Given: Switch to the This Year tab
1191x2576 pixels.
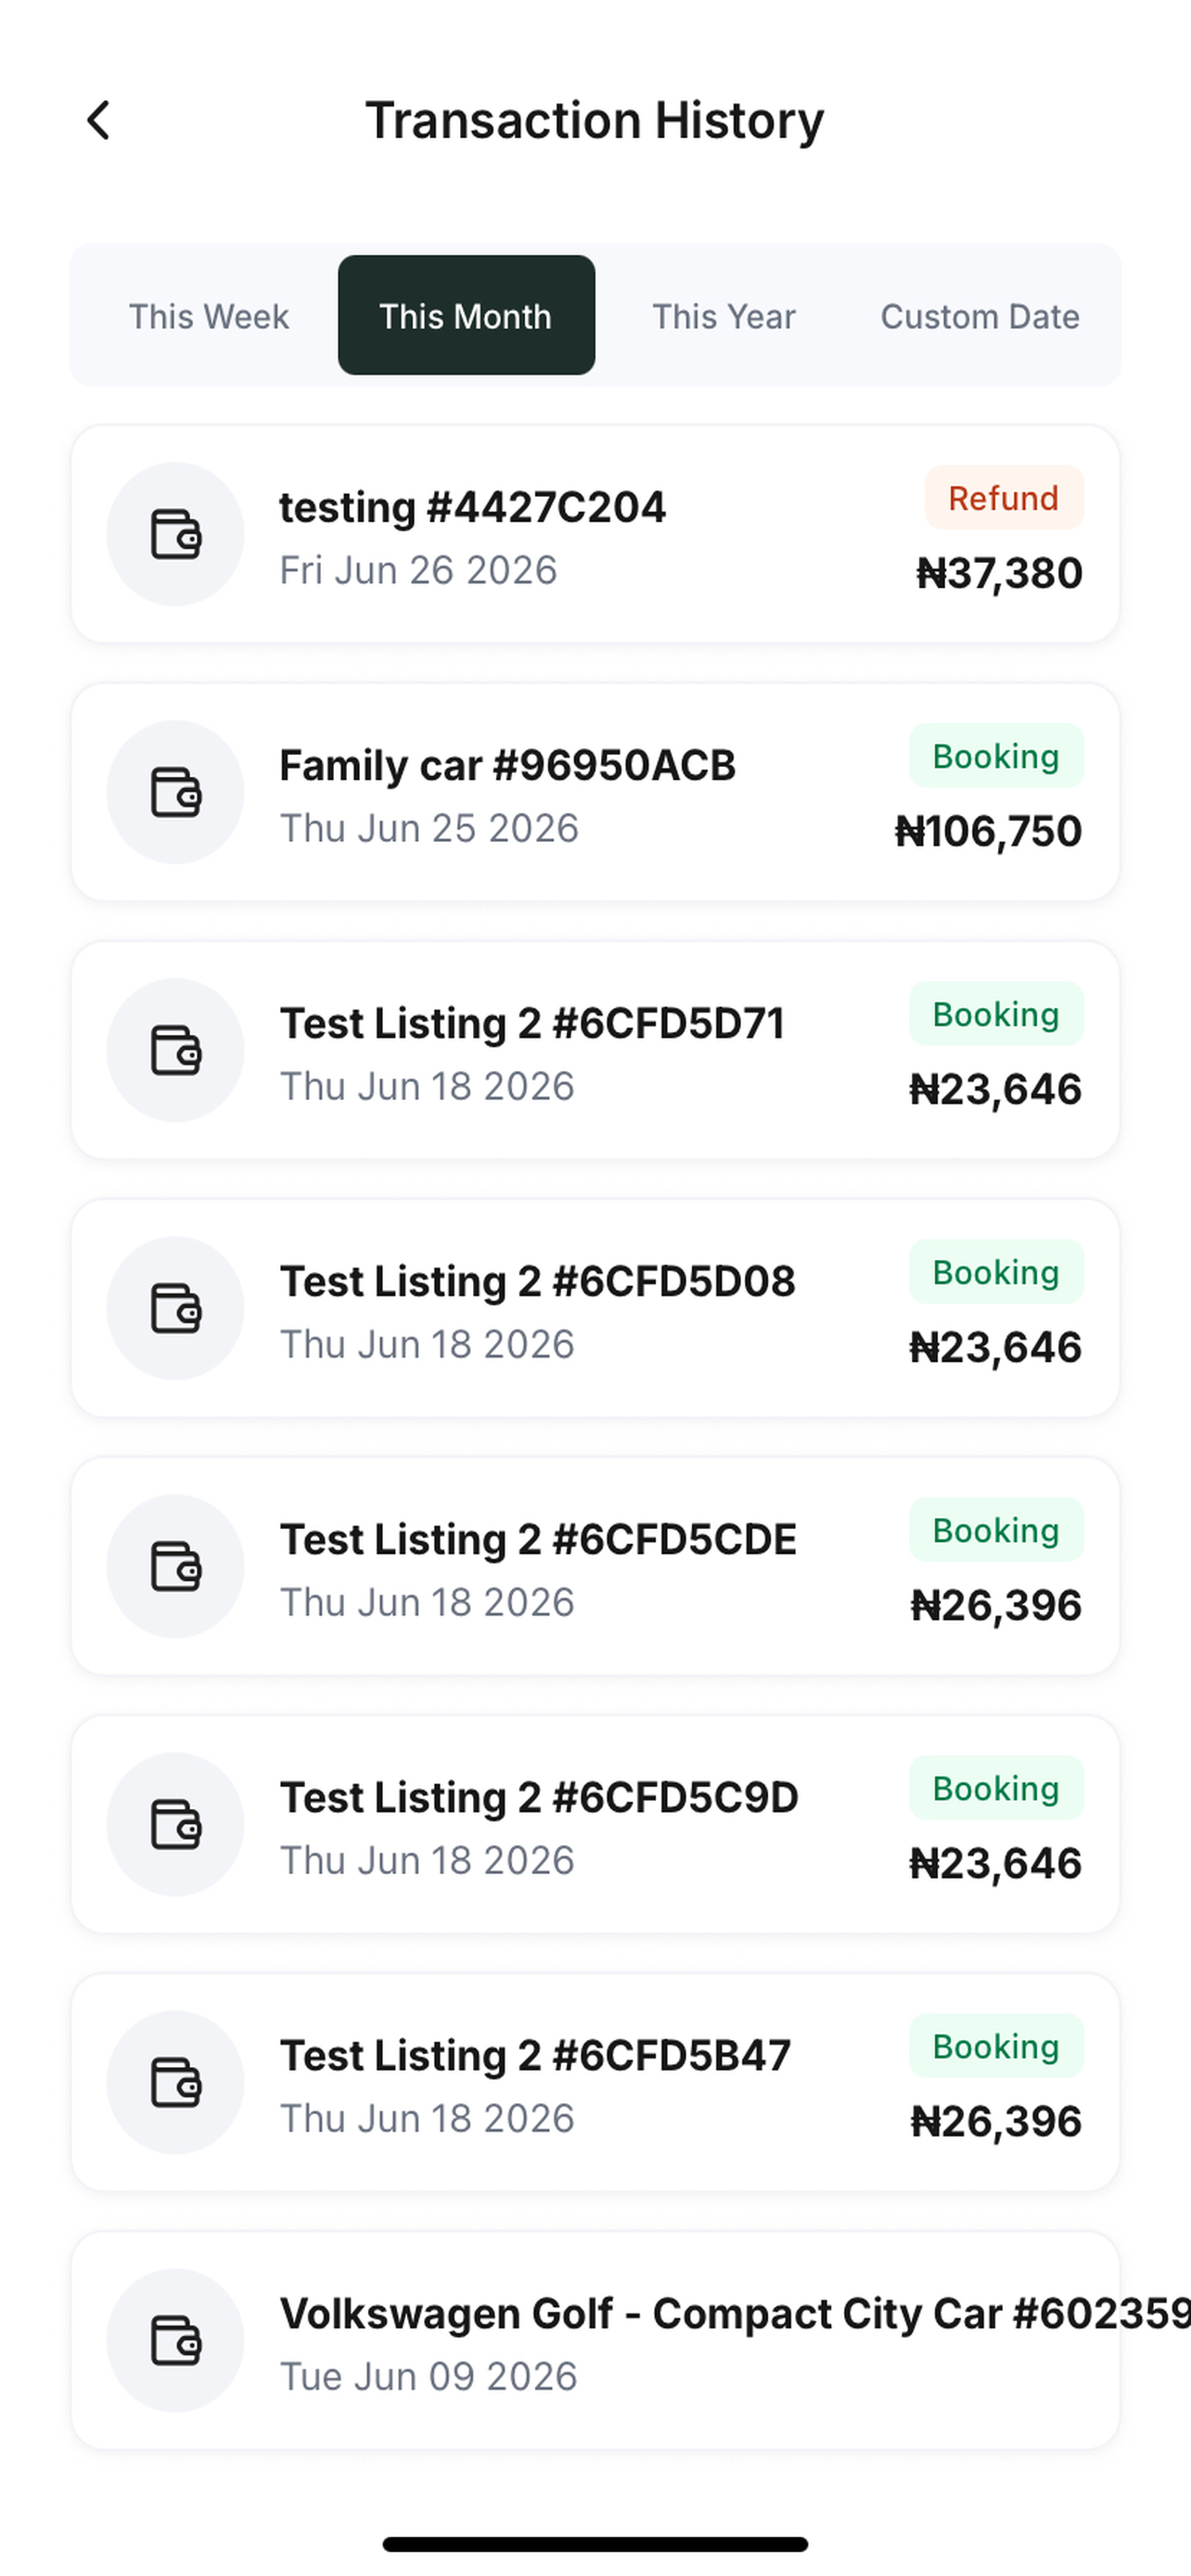Looking at the screenshot, I should [x=724, y=316].
